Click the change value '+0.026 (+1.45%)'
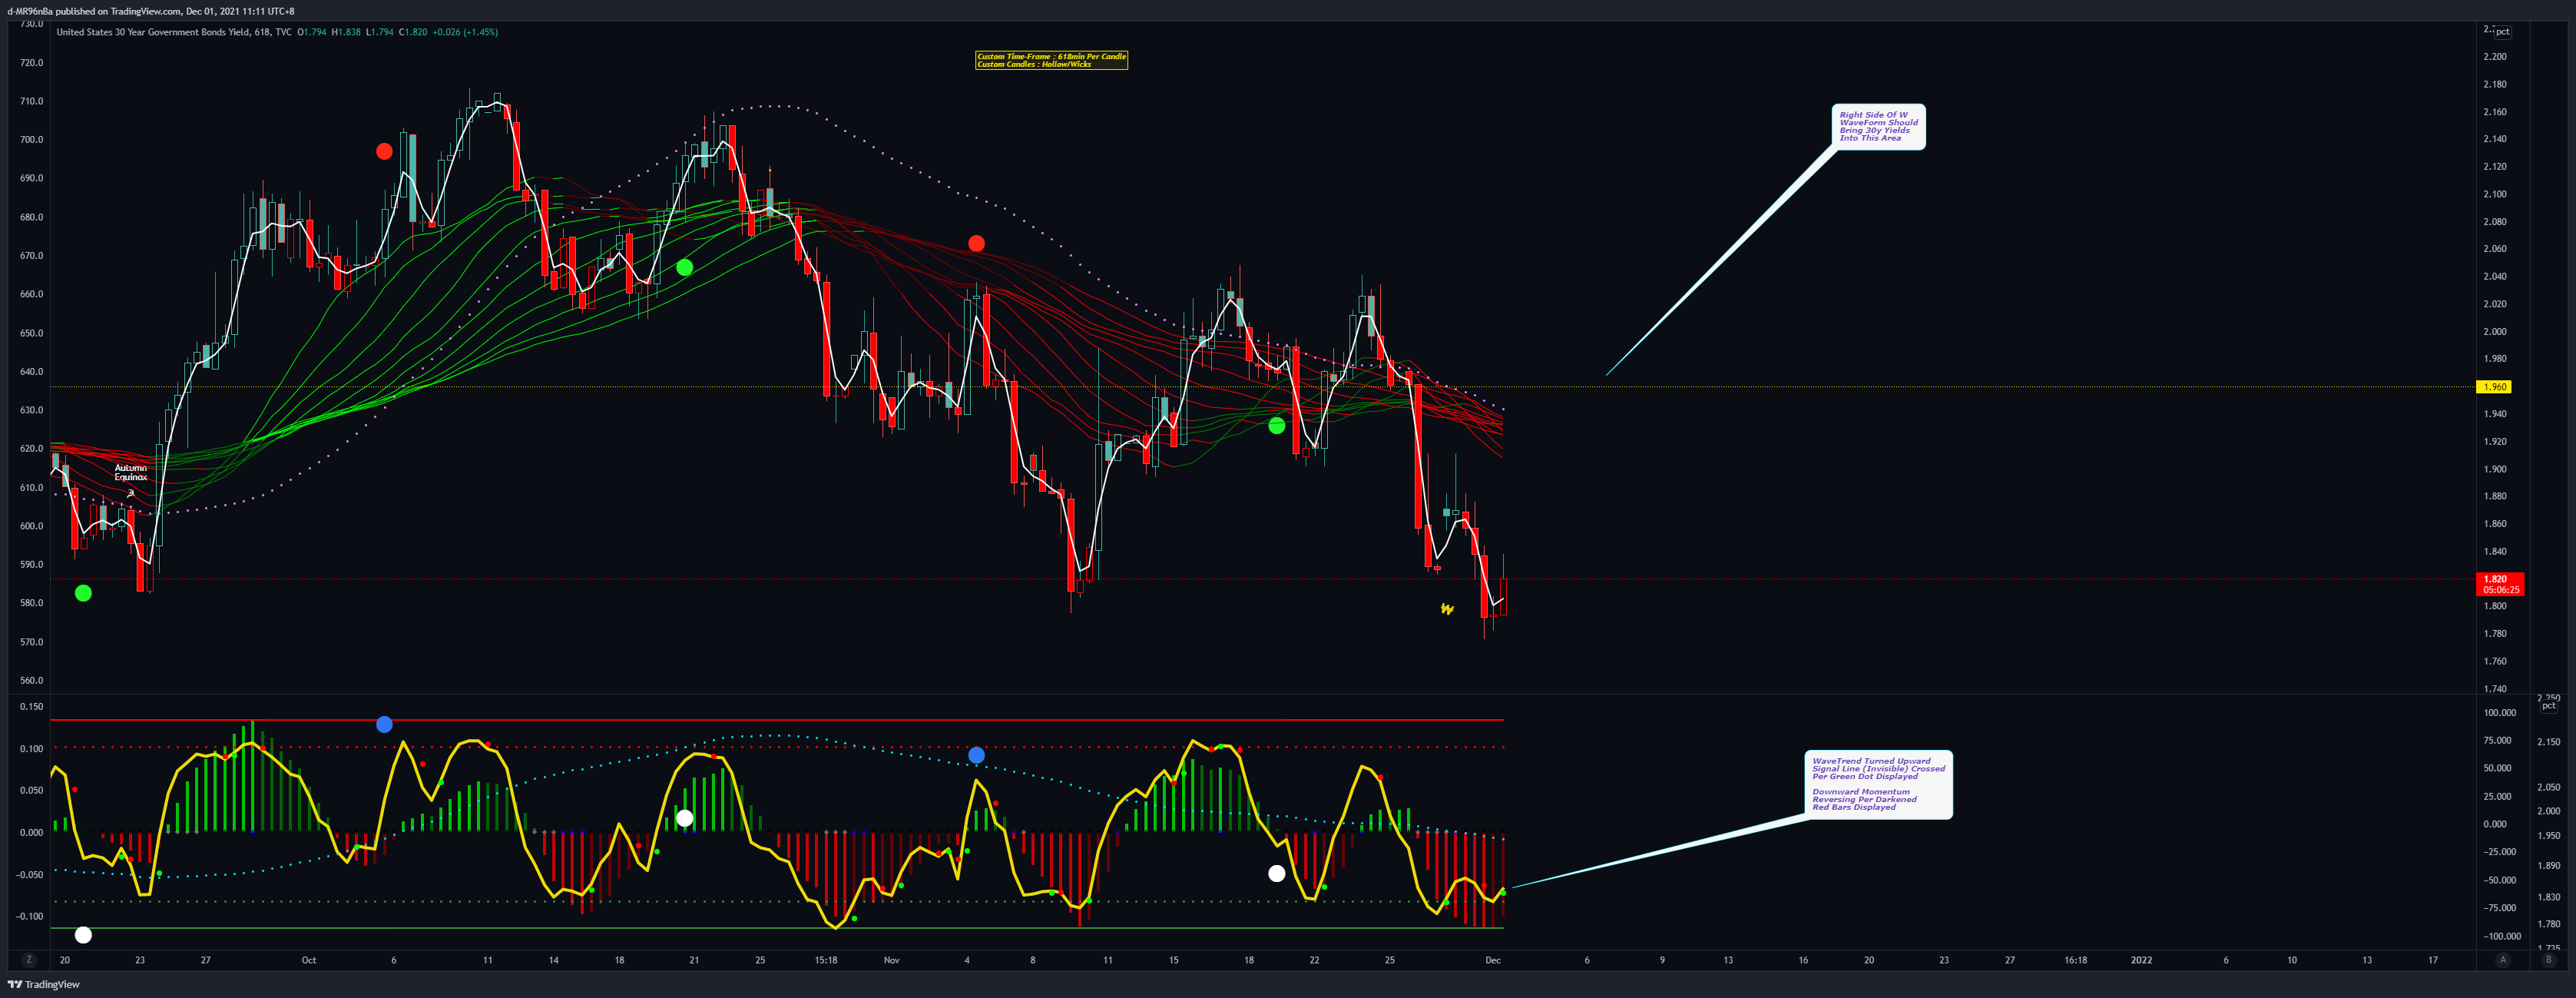This screenshot has height=998, width=2576. click(x=465, y=32)
